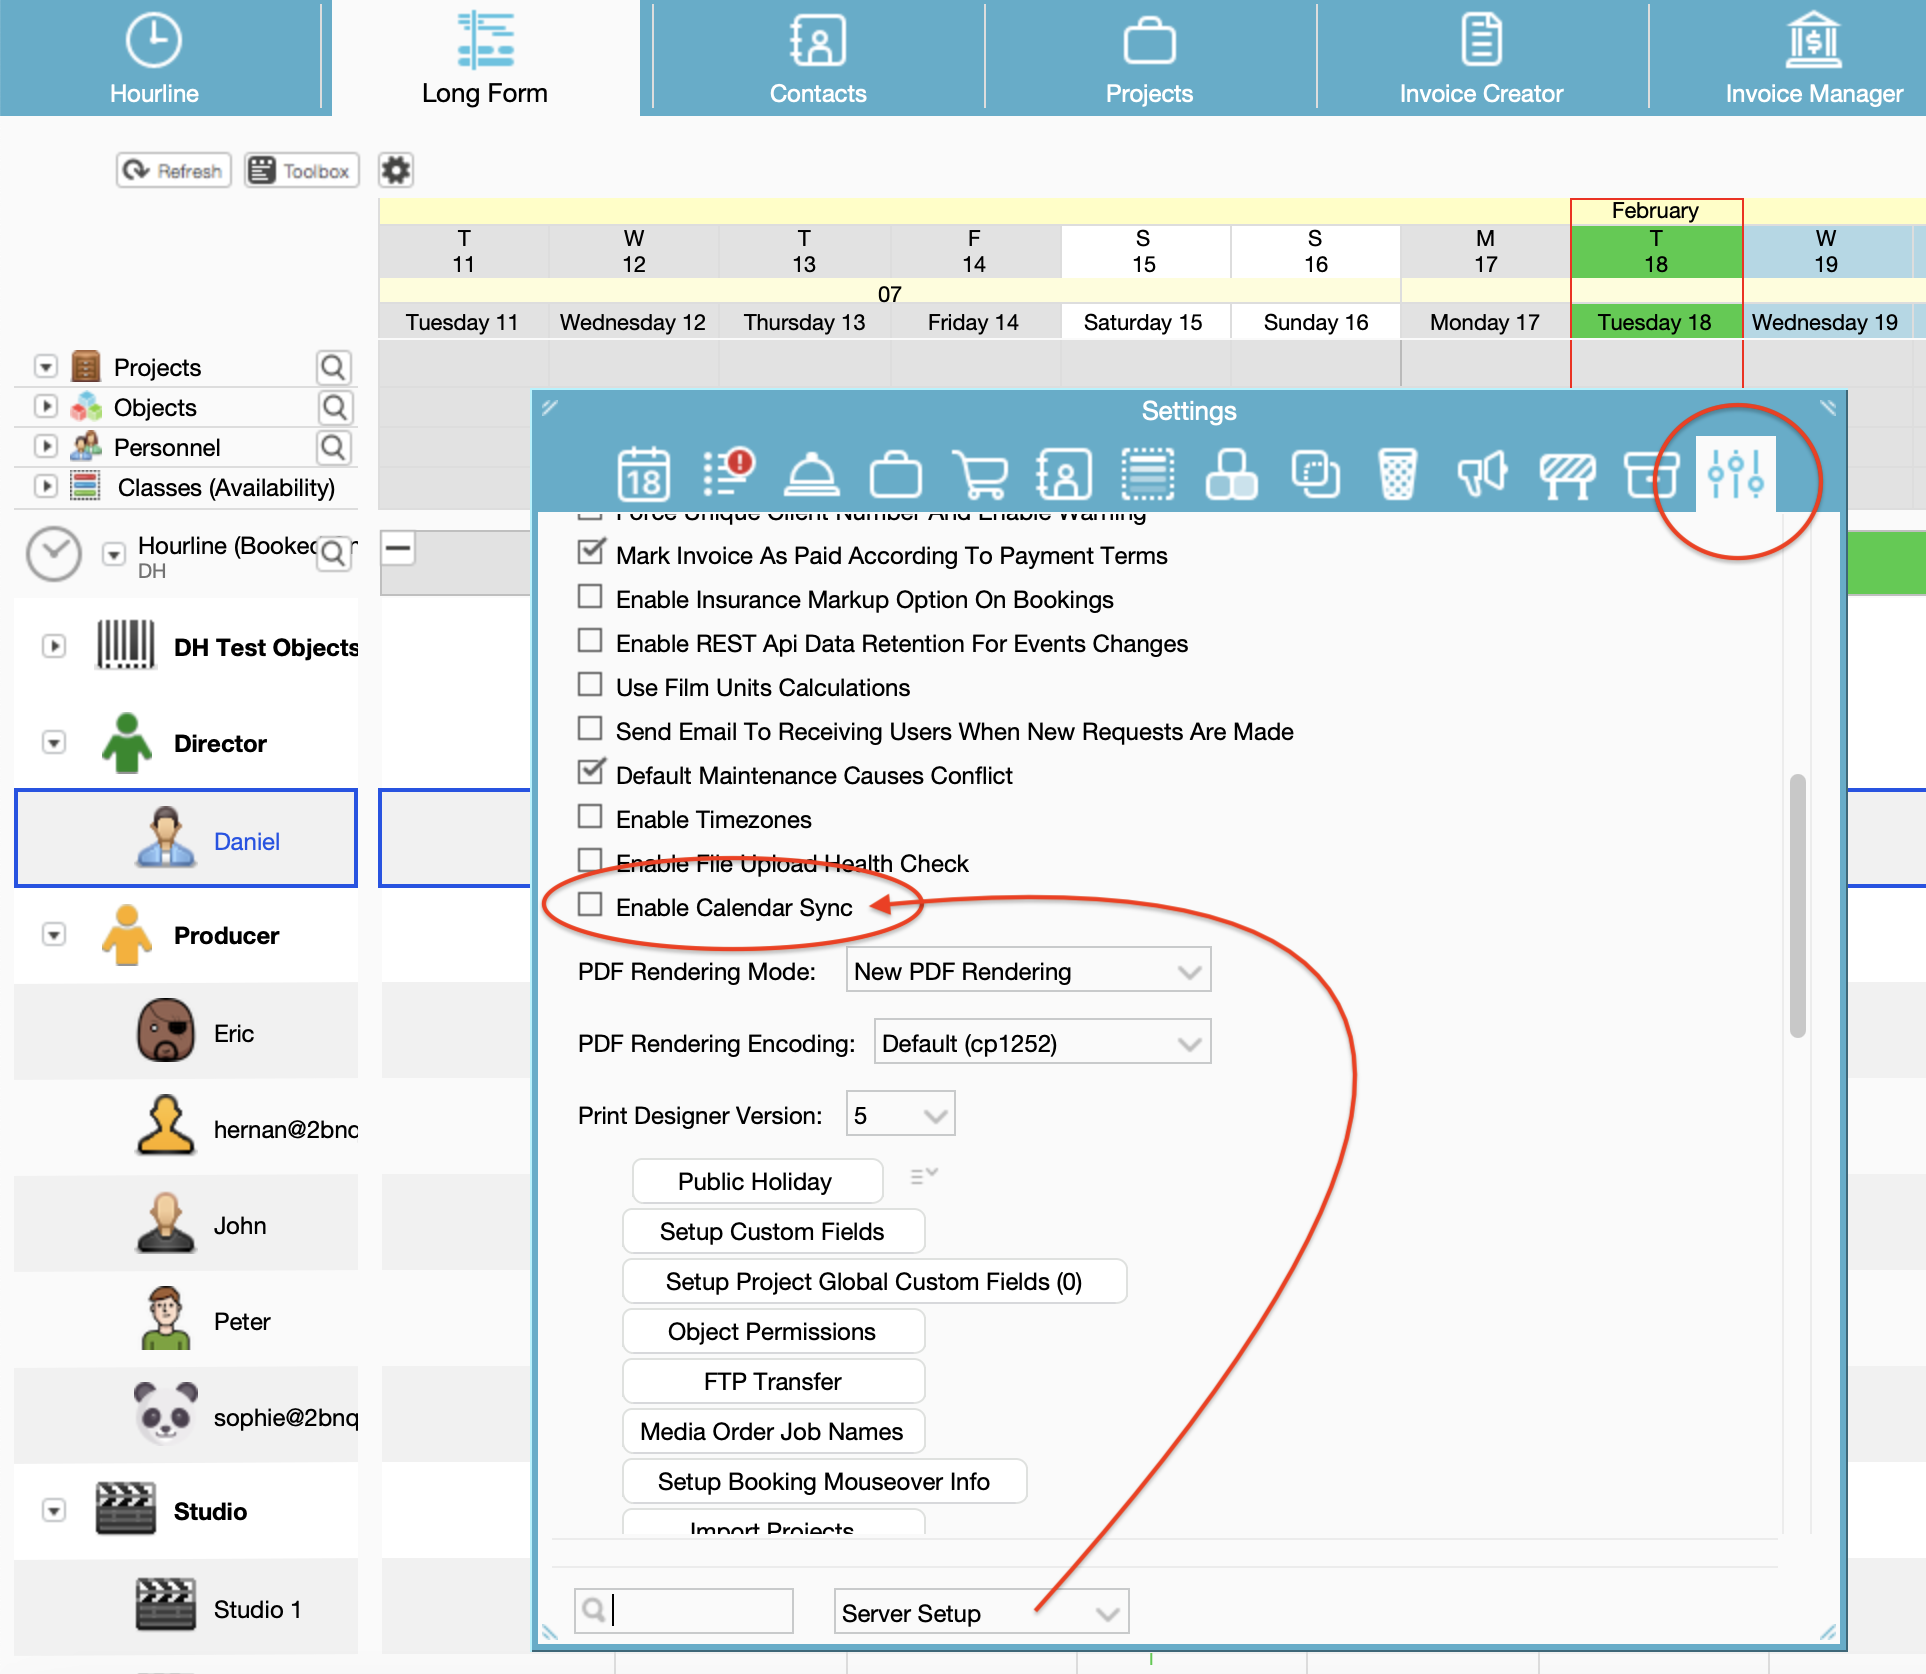Click the shopping cart settings icon

[980, 474]
